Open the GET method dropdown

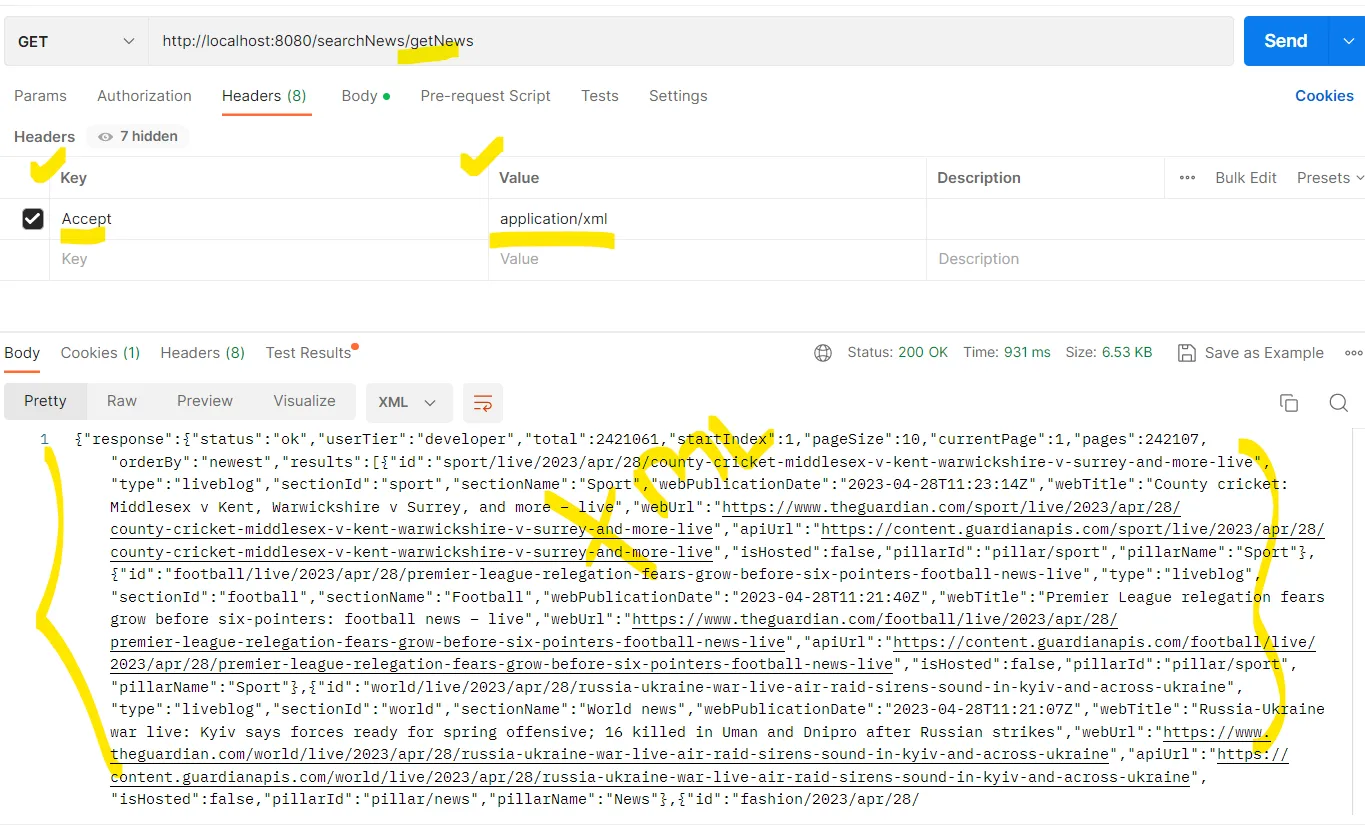[x=75, y=41]
